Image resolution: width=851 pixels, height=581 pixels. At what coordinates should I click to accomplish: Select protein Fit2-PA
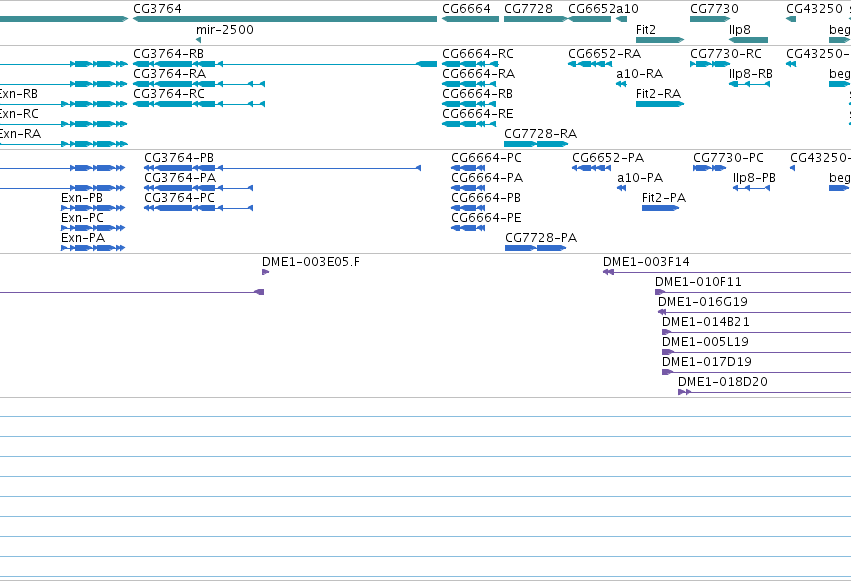(661, 208)
